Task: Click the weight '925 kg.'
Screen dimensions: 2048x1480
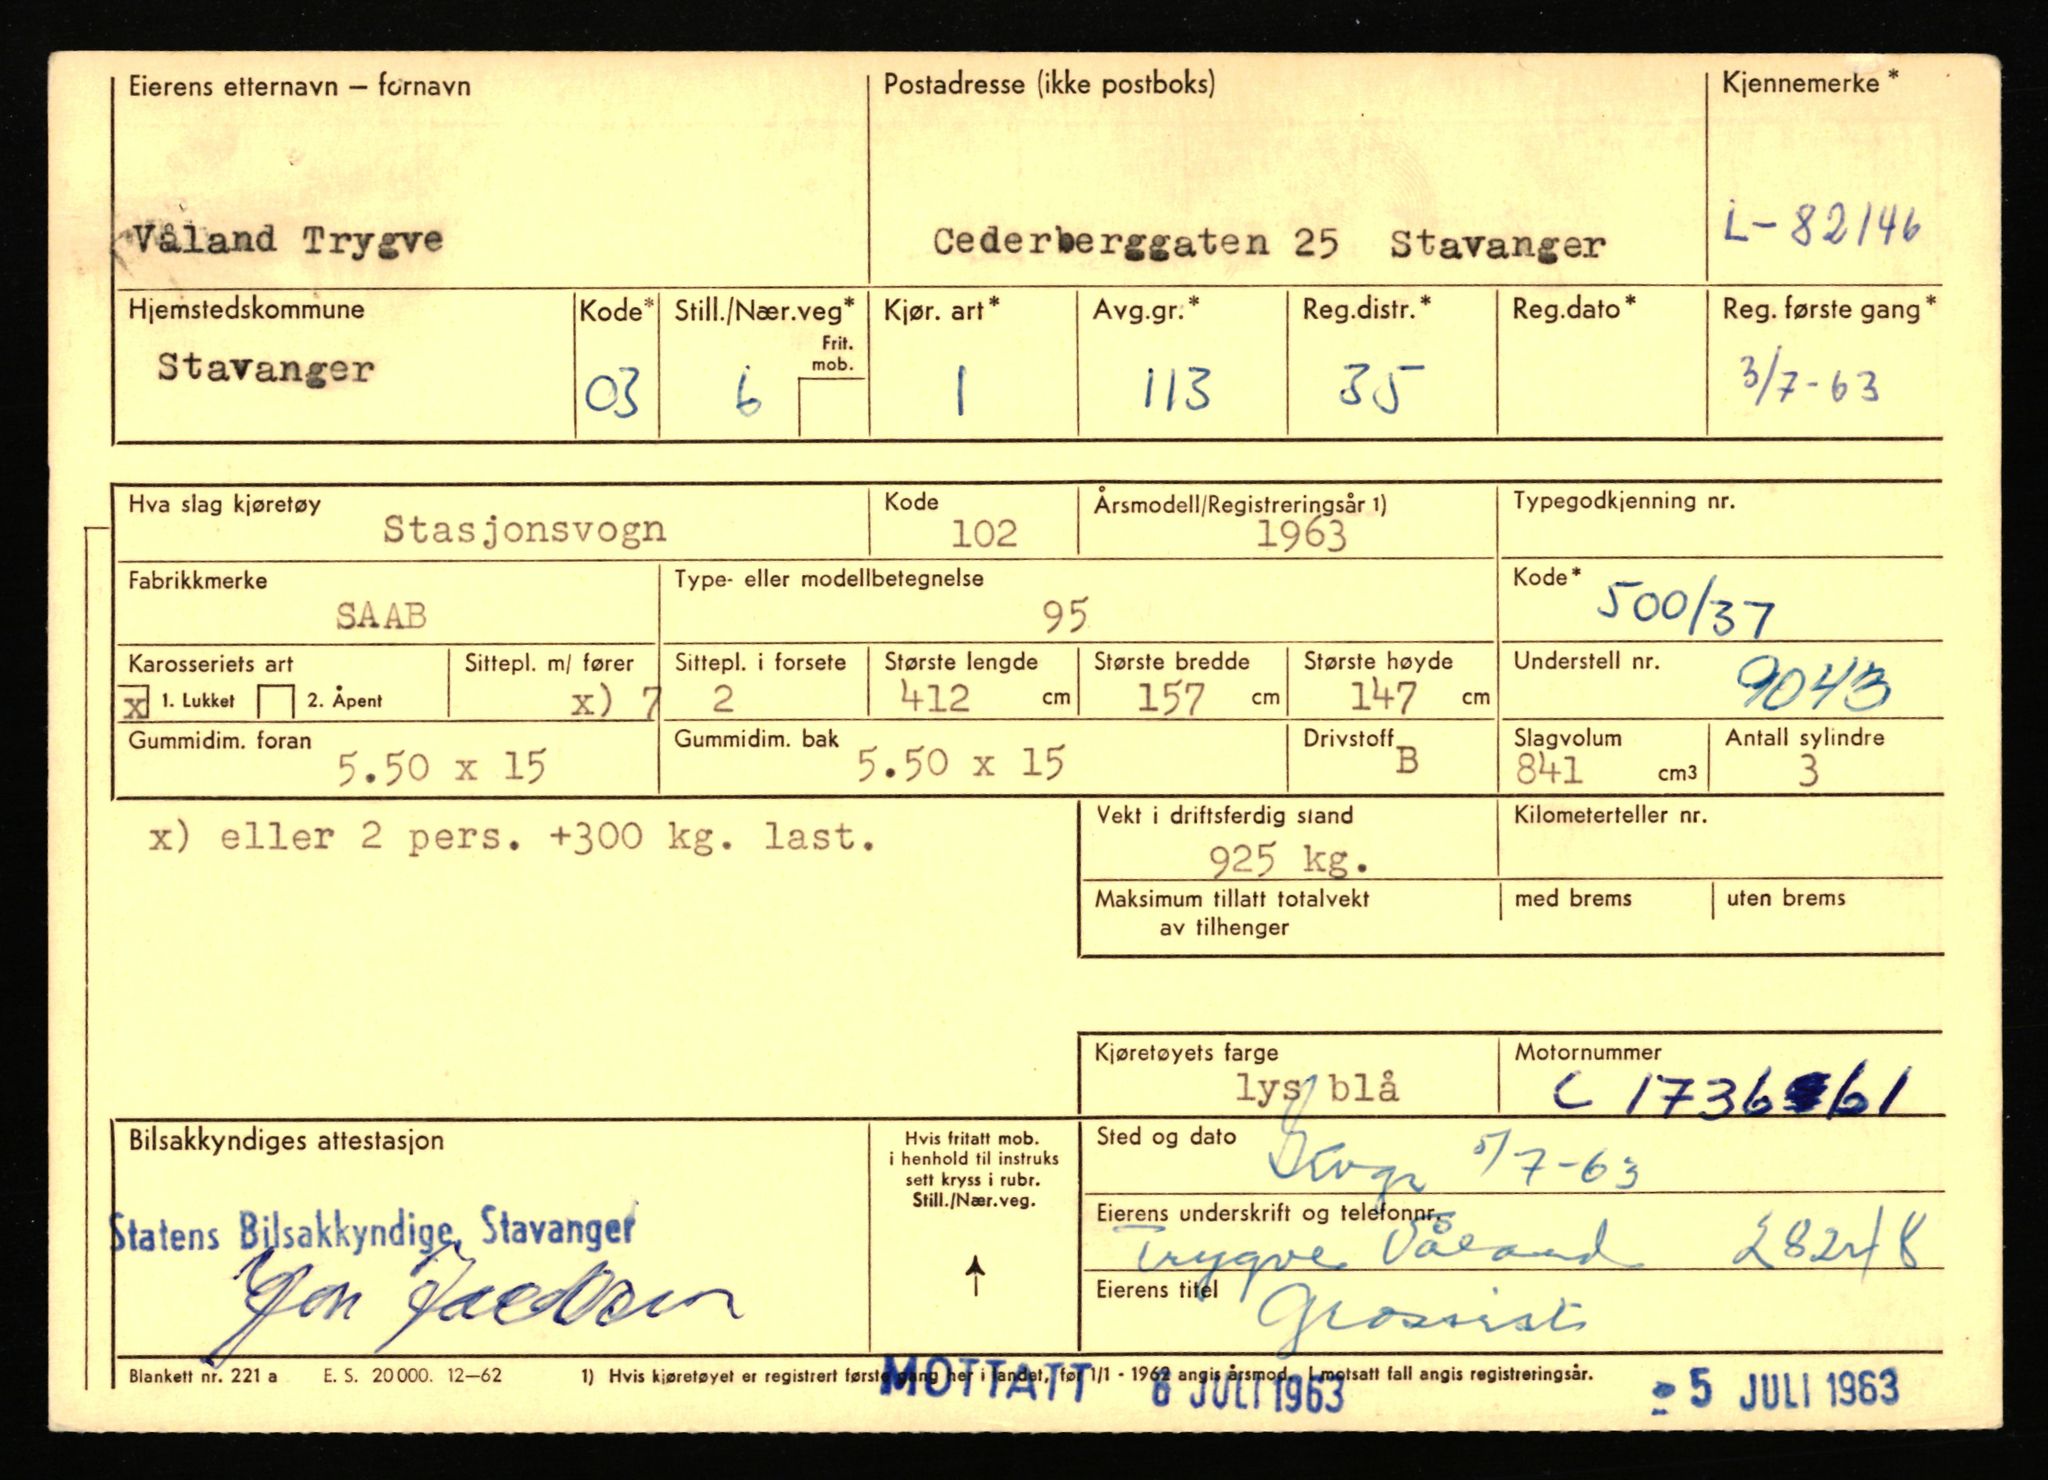Action: 1289,859
